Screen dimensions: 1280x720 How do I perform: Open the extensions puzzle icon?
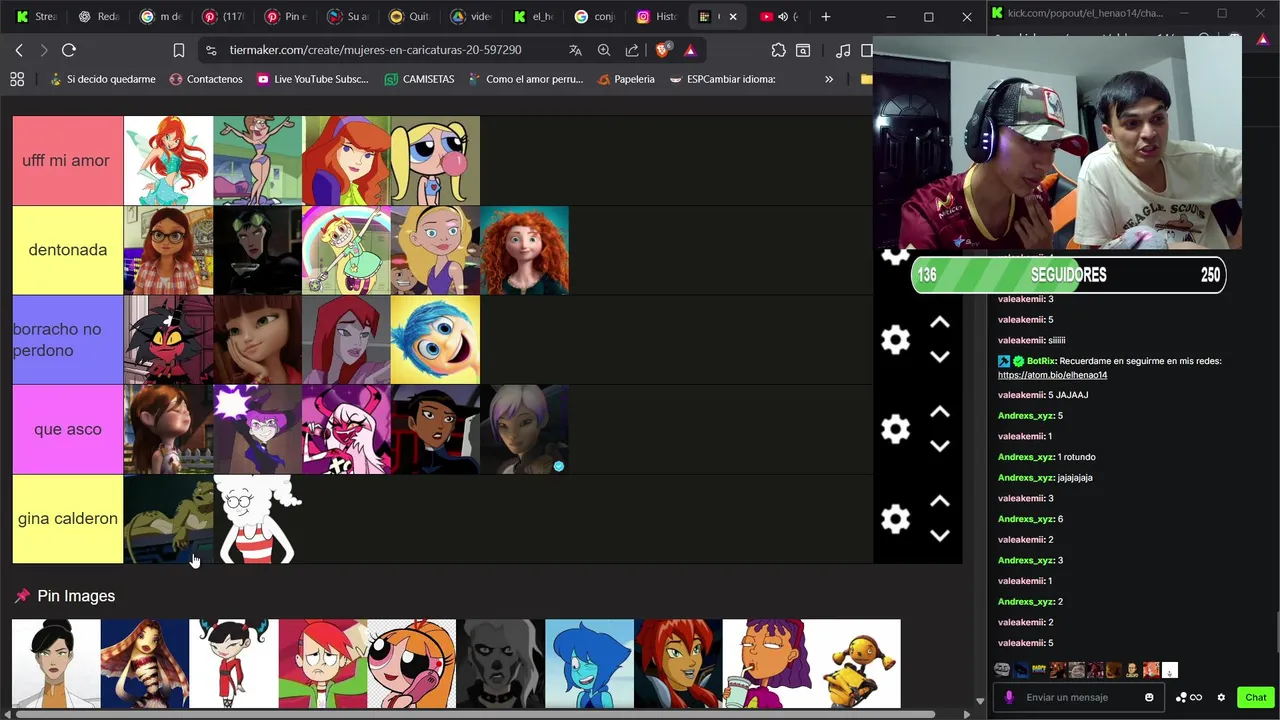coord(779,50)
